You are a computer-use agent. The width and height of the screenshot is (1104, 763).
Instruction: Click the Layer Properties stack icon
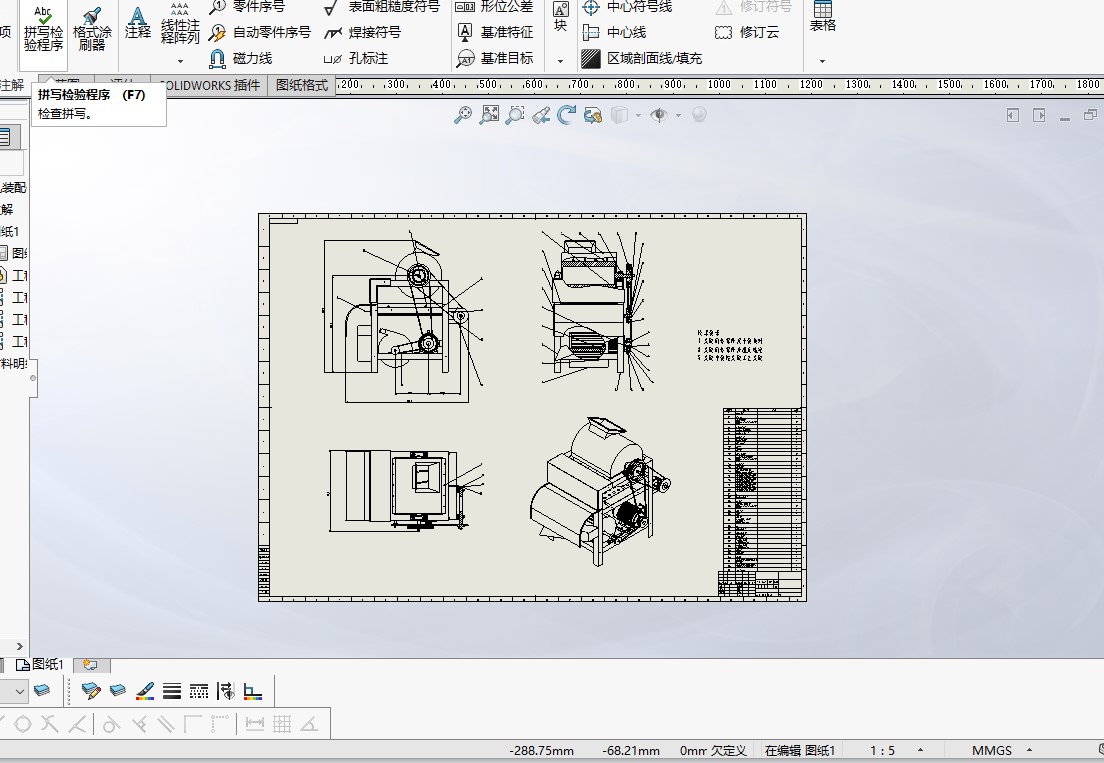click(42, 691)
